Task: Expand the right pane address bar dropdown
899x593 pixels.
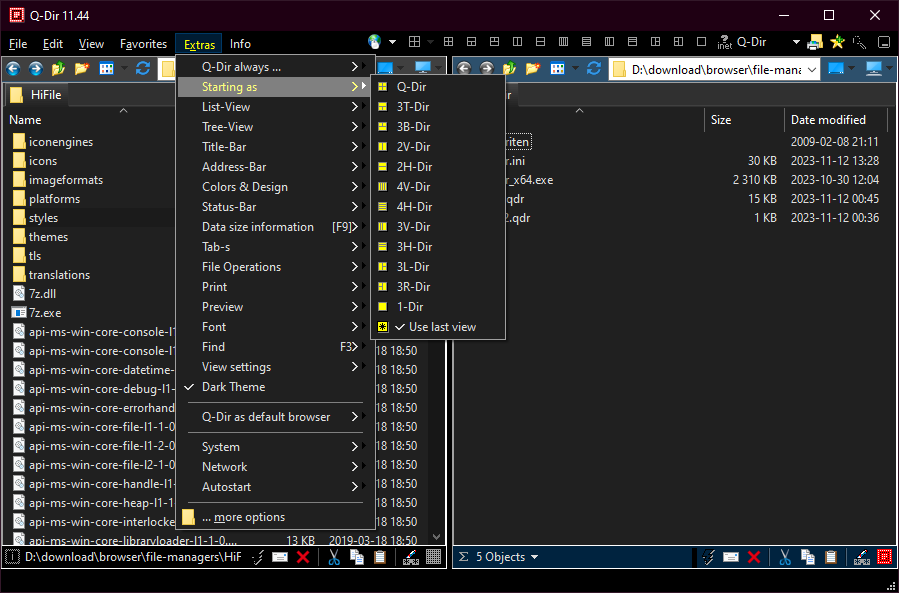Action: click(811, 69)
